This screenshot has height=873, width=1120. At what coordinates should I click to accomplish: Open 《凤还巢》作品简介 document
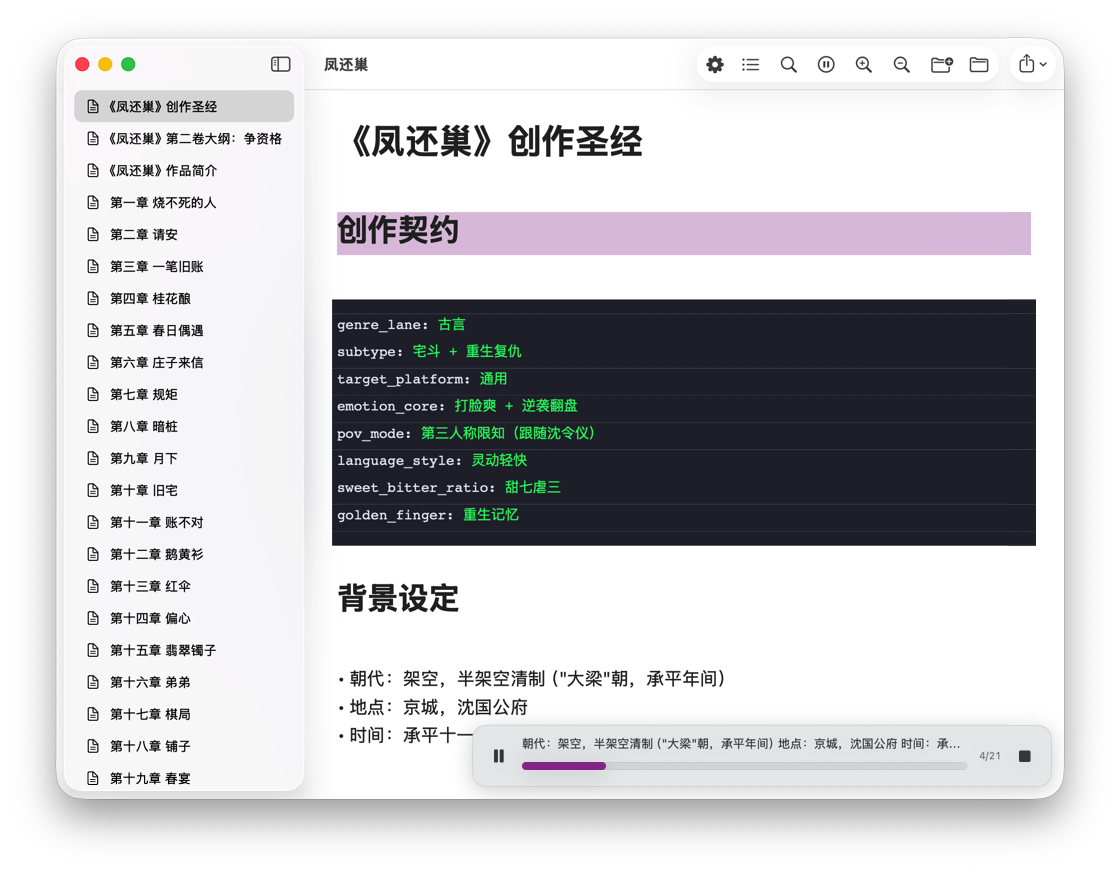pyautogui.click(x=184, y=171)
